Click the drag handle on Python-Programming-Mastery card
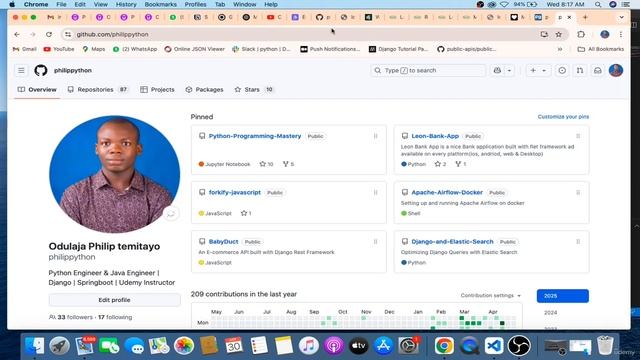The image size is (640, 360). [376, 136]
